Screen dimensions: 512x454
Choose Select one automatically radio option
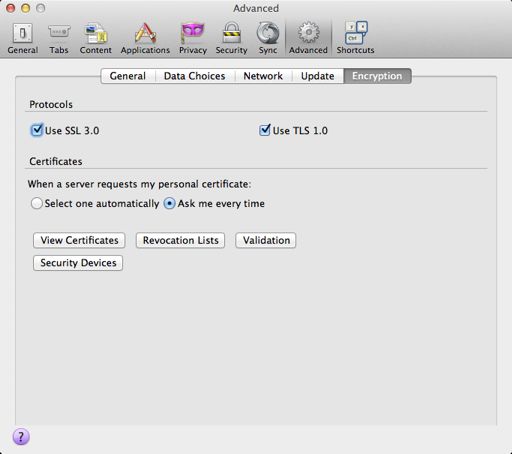[37, 203]
